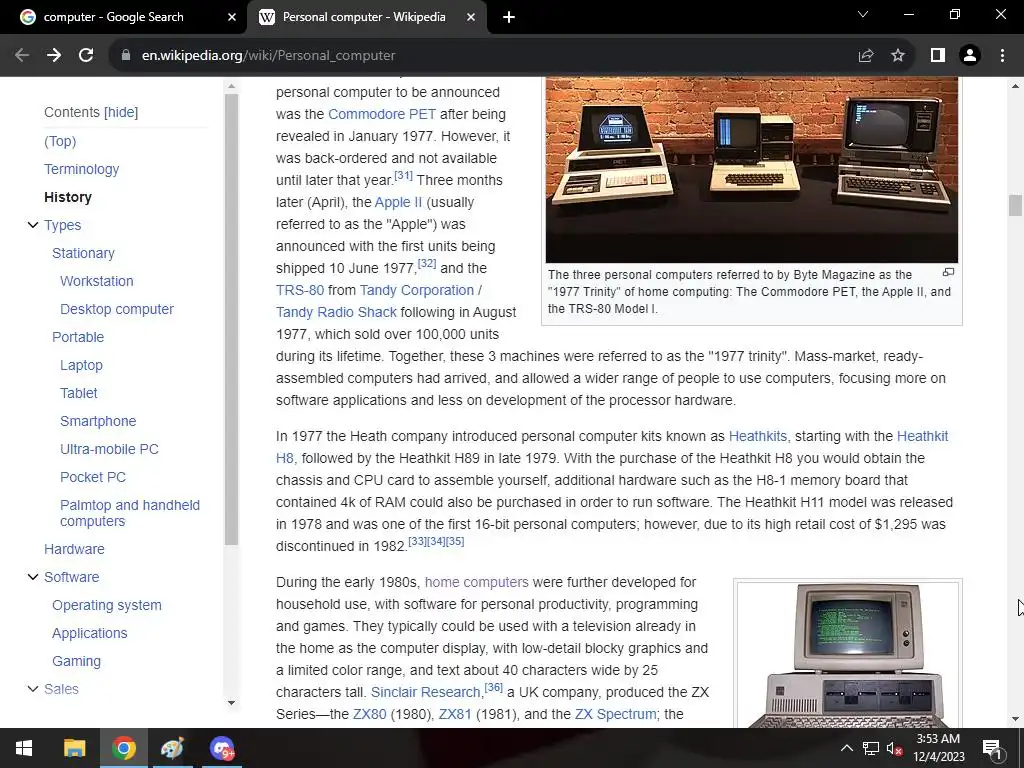
Task: Share this page using the share icon
Action: (866, 56)
